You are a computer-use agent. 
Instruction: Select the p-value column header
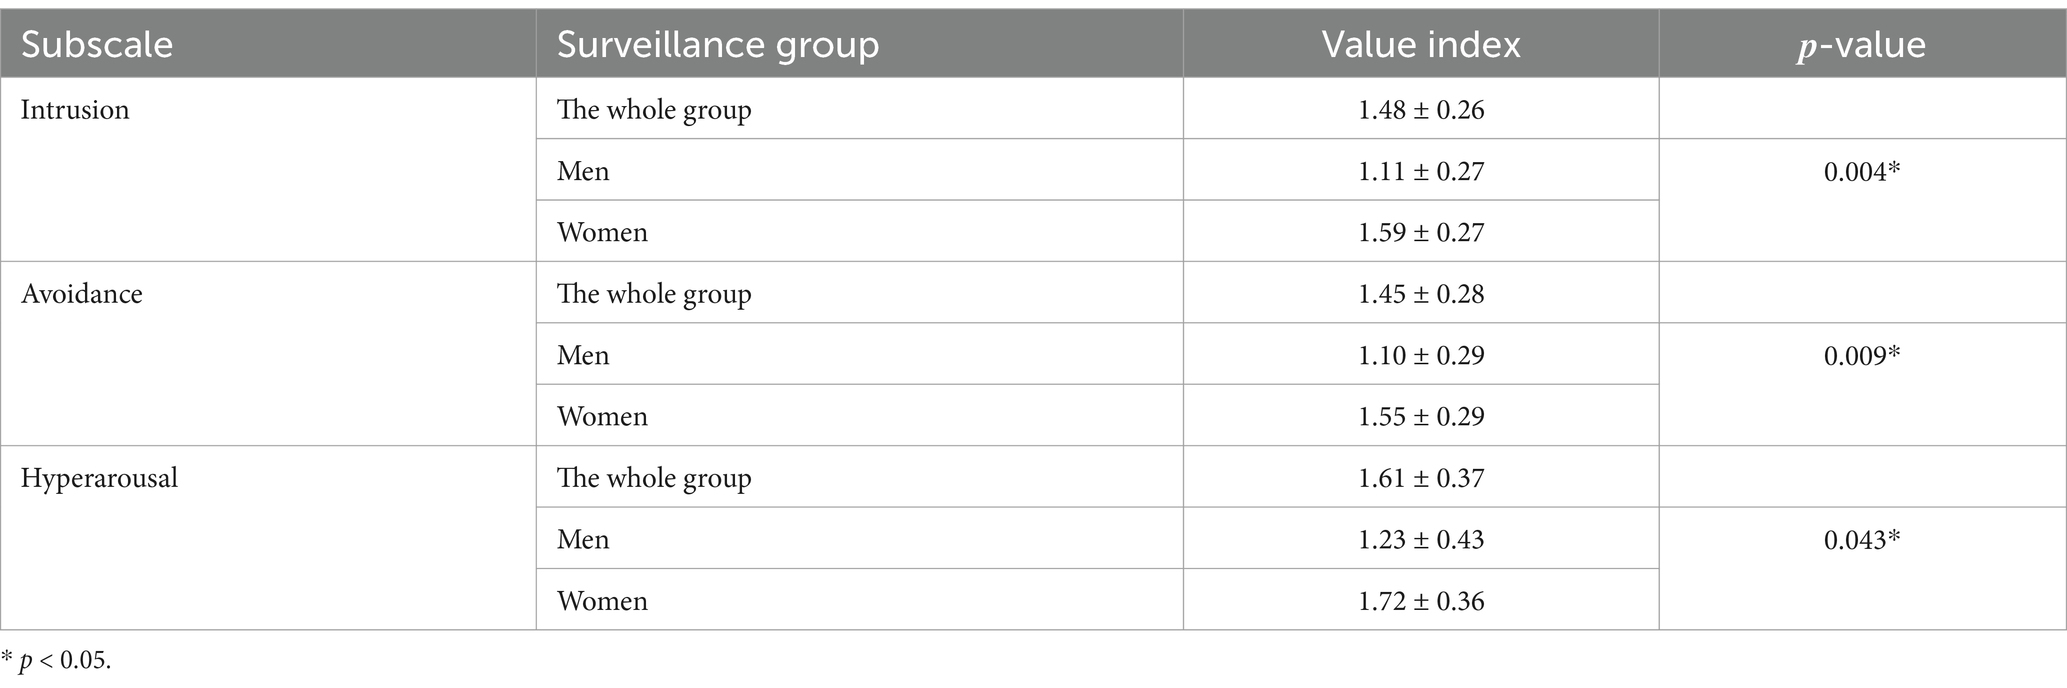tap(1862, 45)
